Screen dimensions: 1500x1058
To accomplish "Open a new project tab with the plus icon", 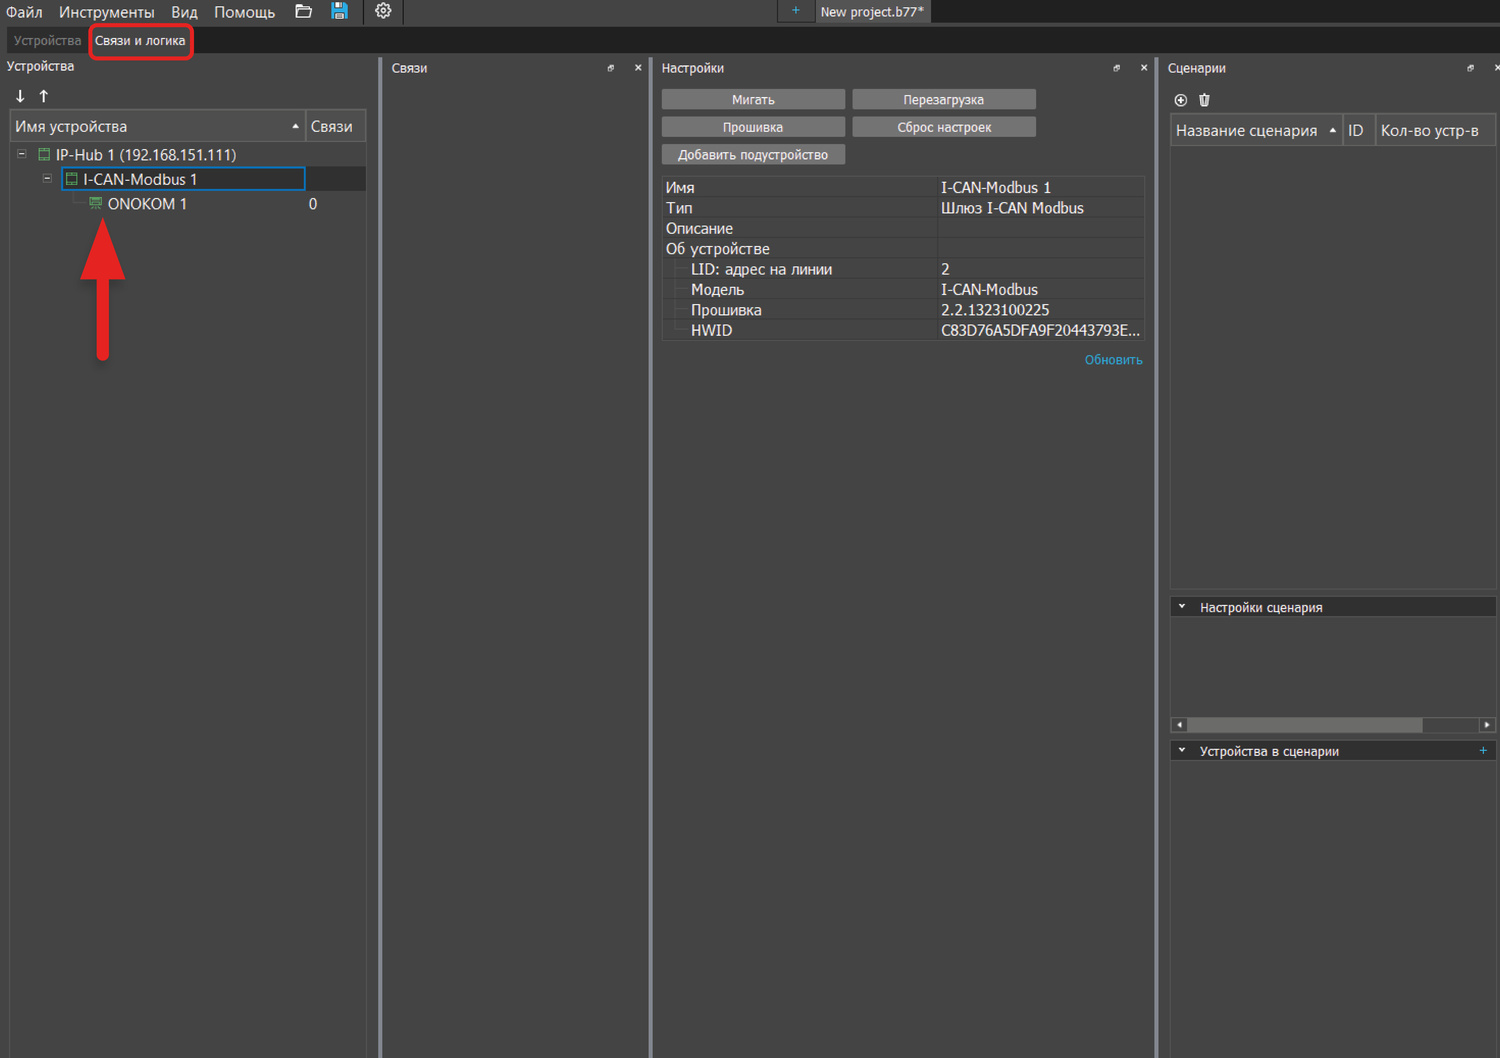I will [796, 11].
